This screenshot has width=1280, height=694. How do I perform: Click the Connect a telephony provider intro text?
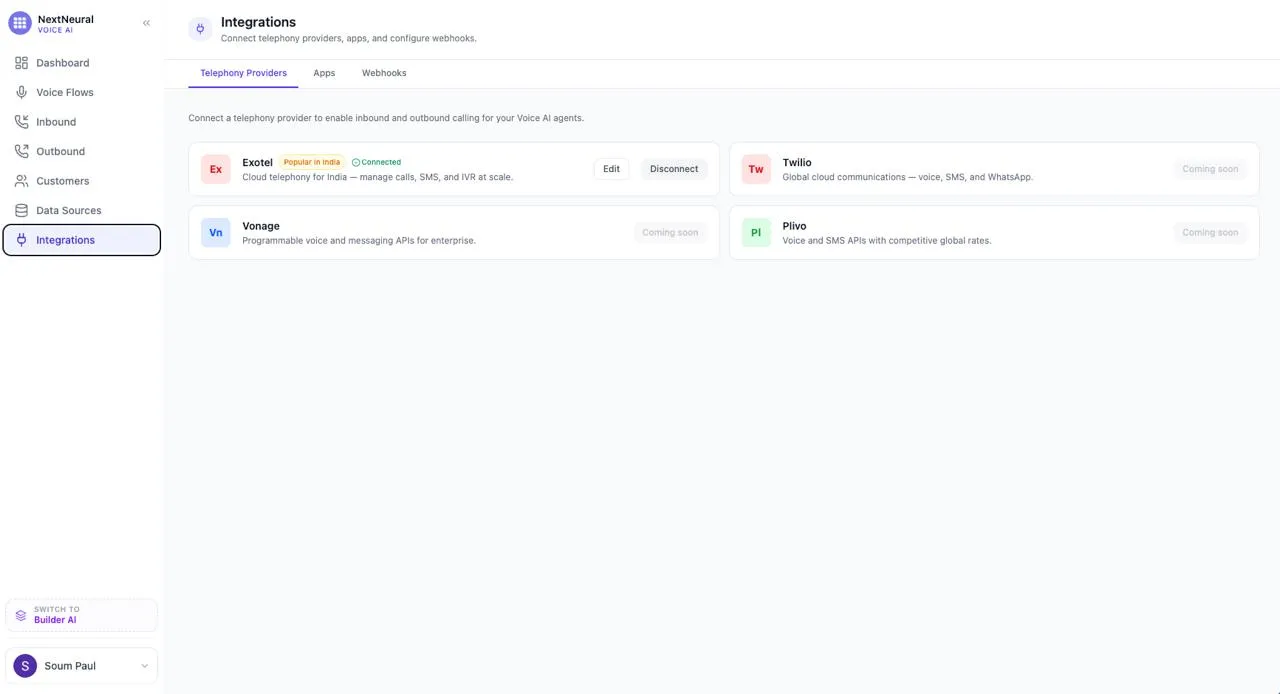[386, 118]
